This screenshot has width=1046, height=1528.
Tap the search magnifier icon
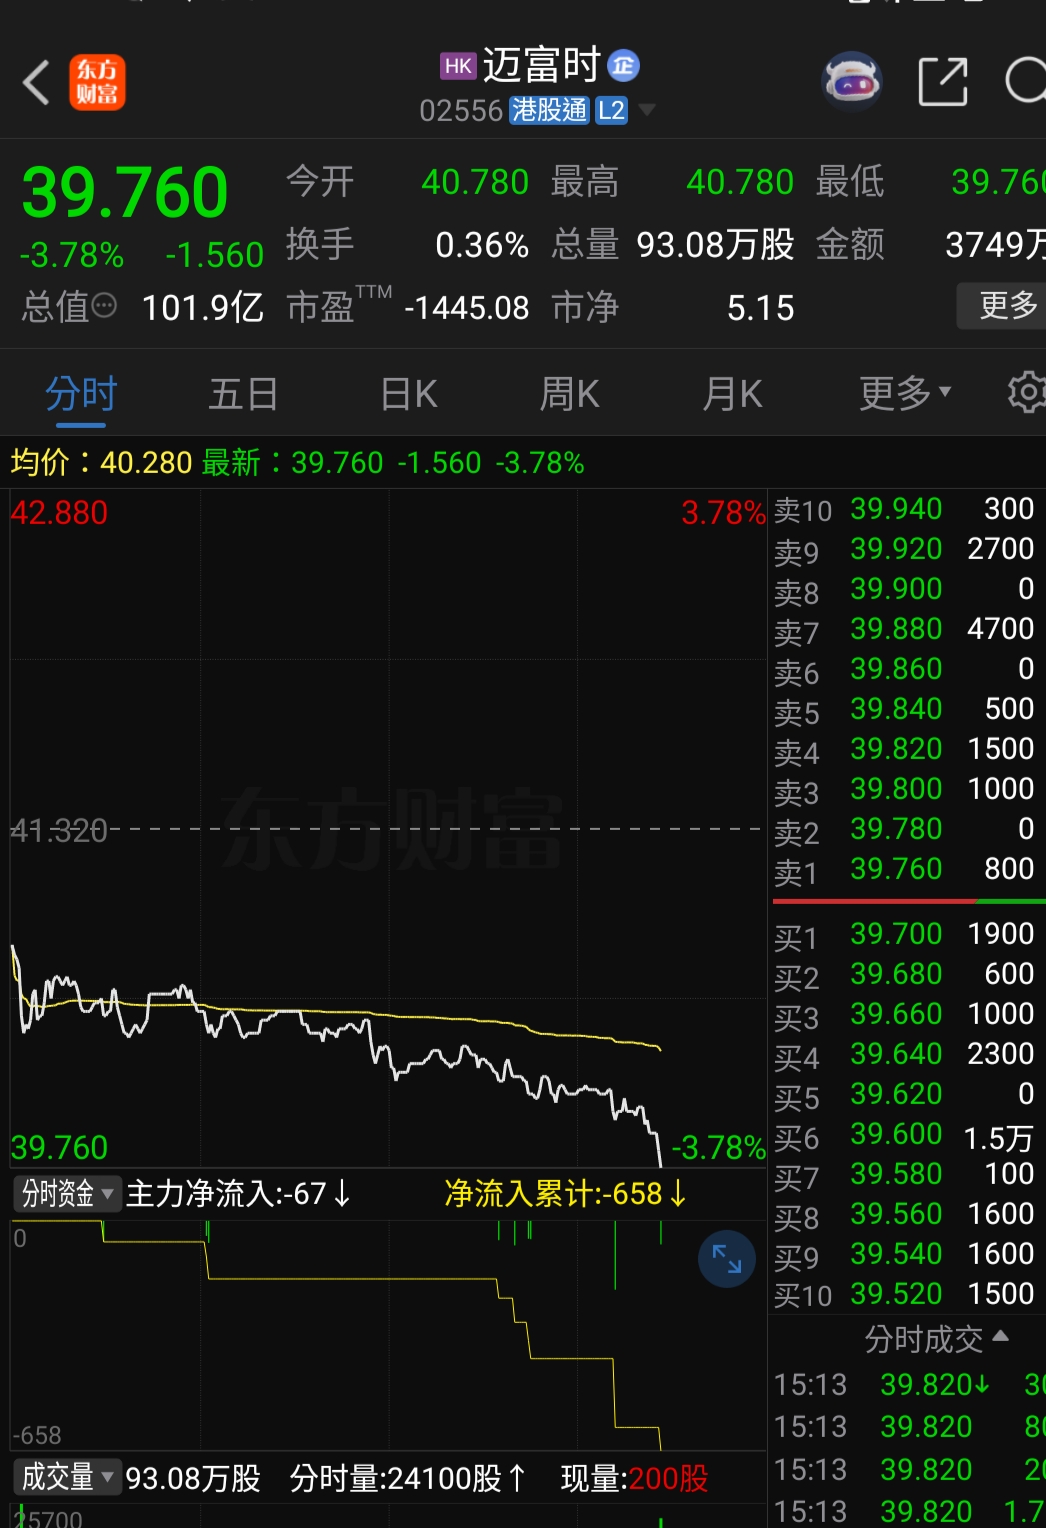[x=1025, y=81]
